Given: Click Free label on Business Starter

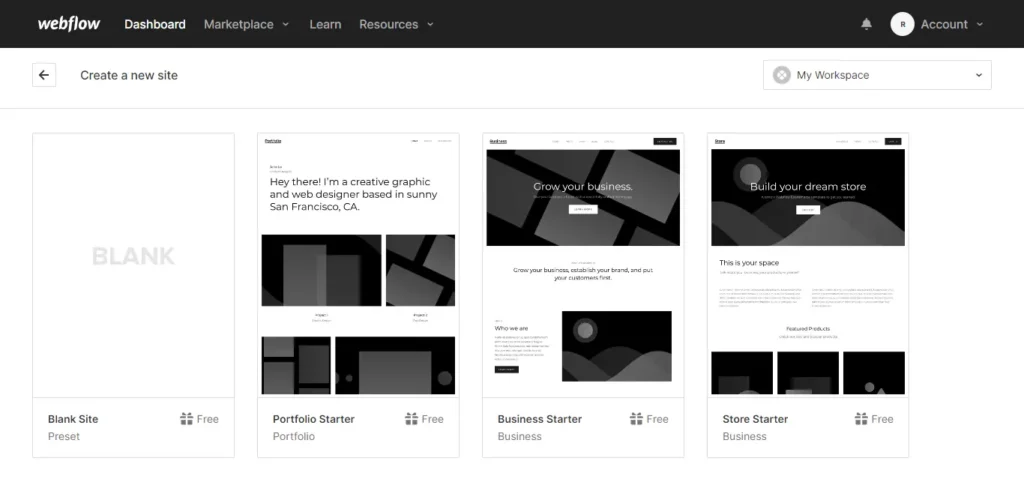Looking at the screenshot, I should point(658,419).
